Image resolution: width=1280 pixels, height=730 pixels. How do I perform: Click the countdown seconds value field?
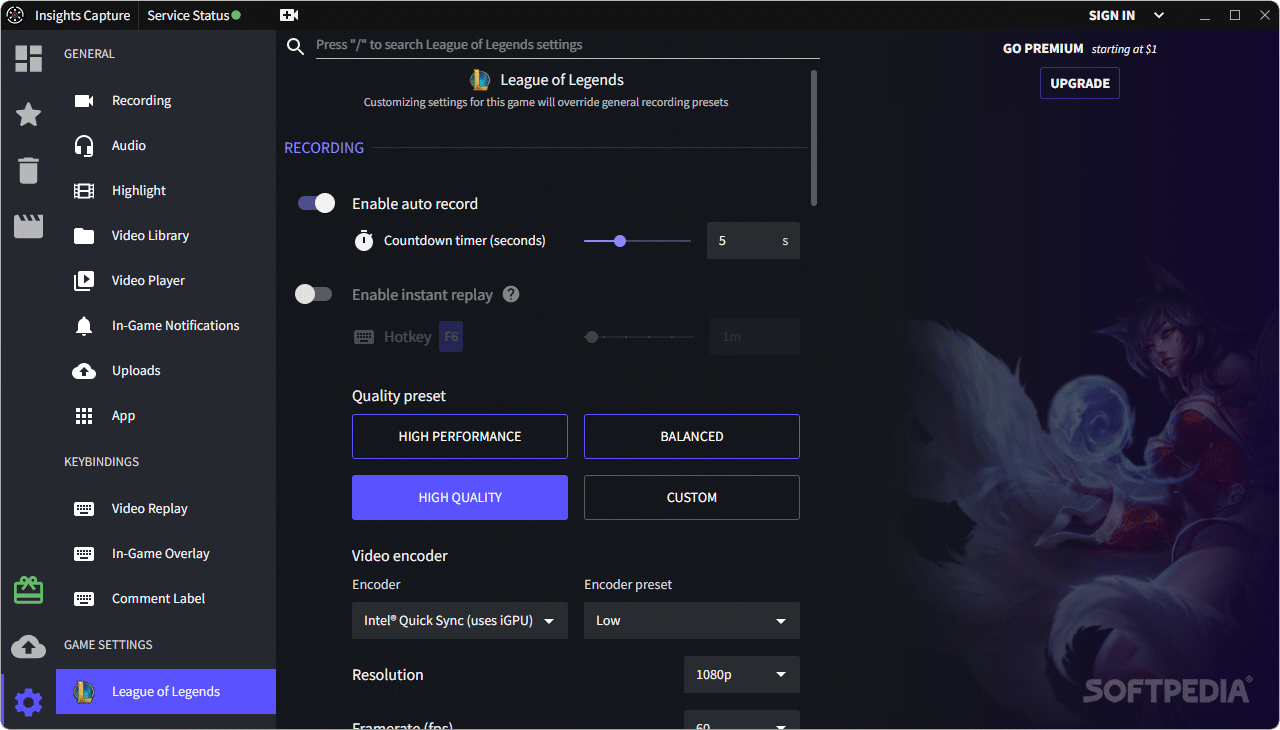[x=753, y=241]
